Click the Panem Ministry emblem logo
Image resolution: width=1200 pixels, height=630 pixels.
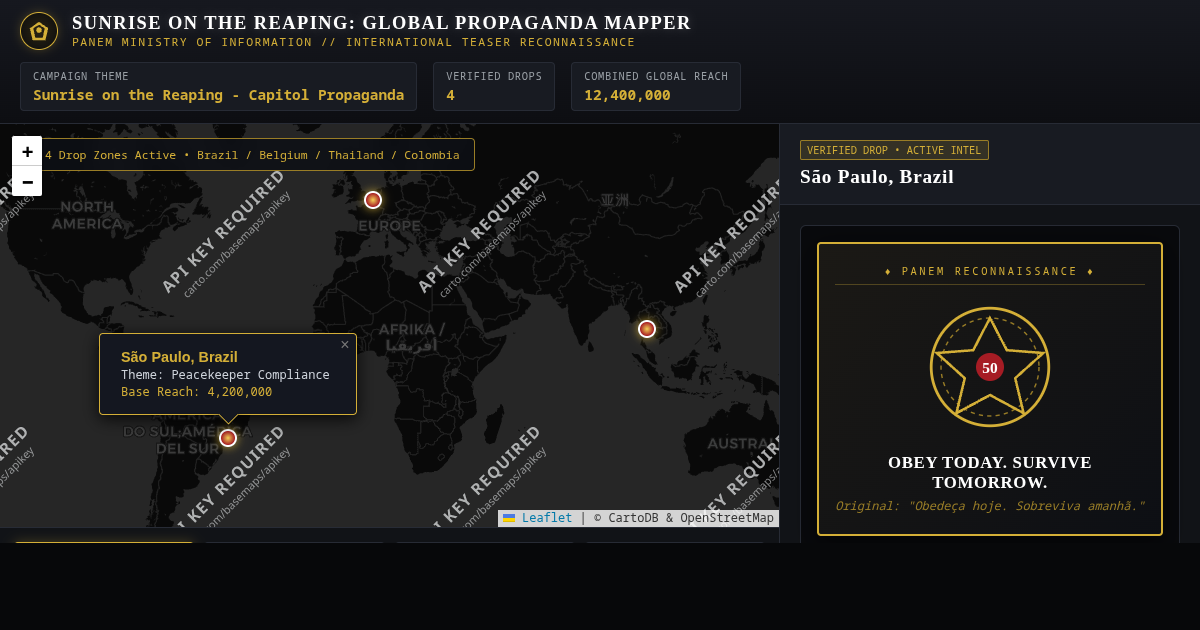pos(39,31)
